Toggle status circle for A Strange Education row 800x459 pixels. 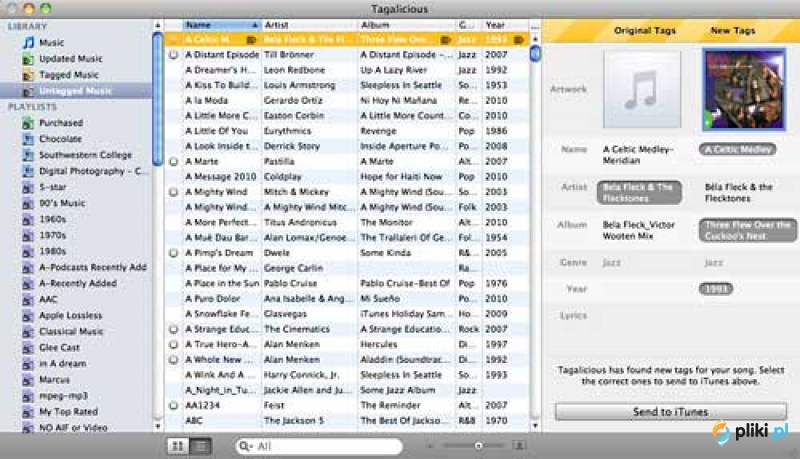(x=174, y=329)
